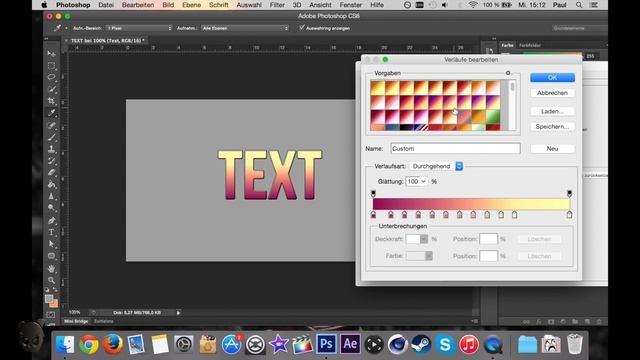Select the Quick Selection tool
This screenshot has width=640, height=360.
tap(51, 89)
